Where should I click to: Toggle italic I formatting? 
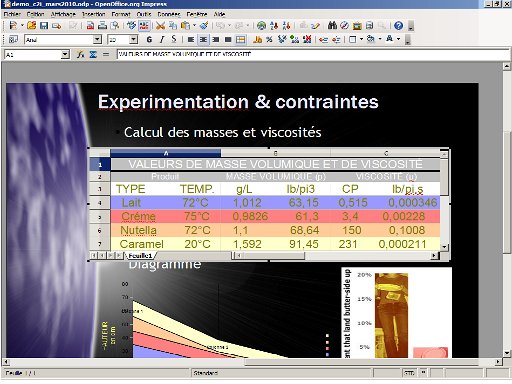(162, 40)
